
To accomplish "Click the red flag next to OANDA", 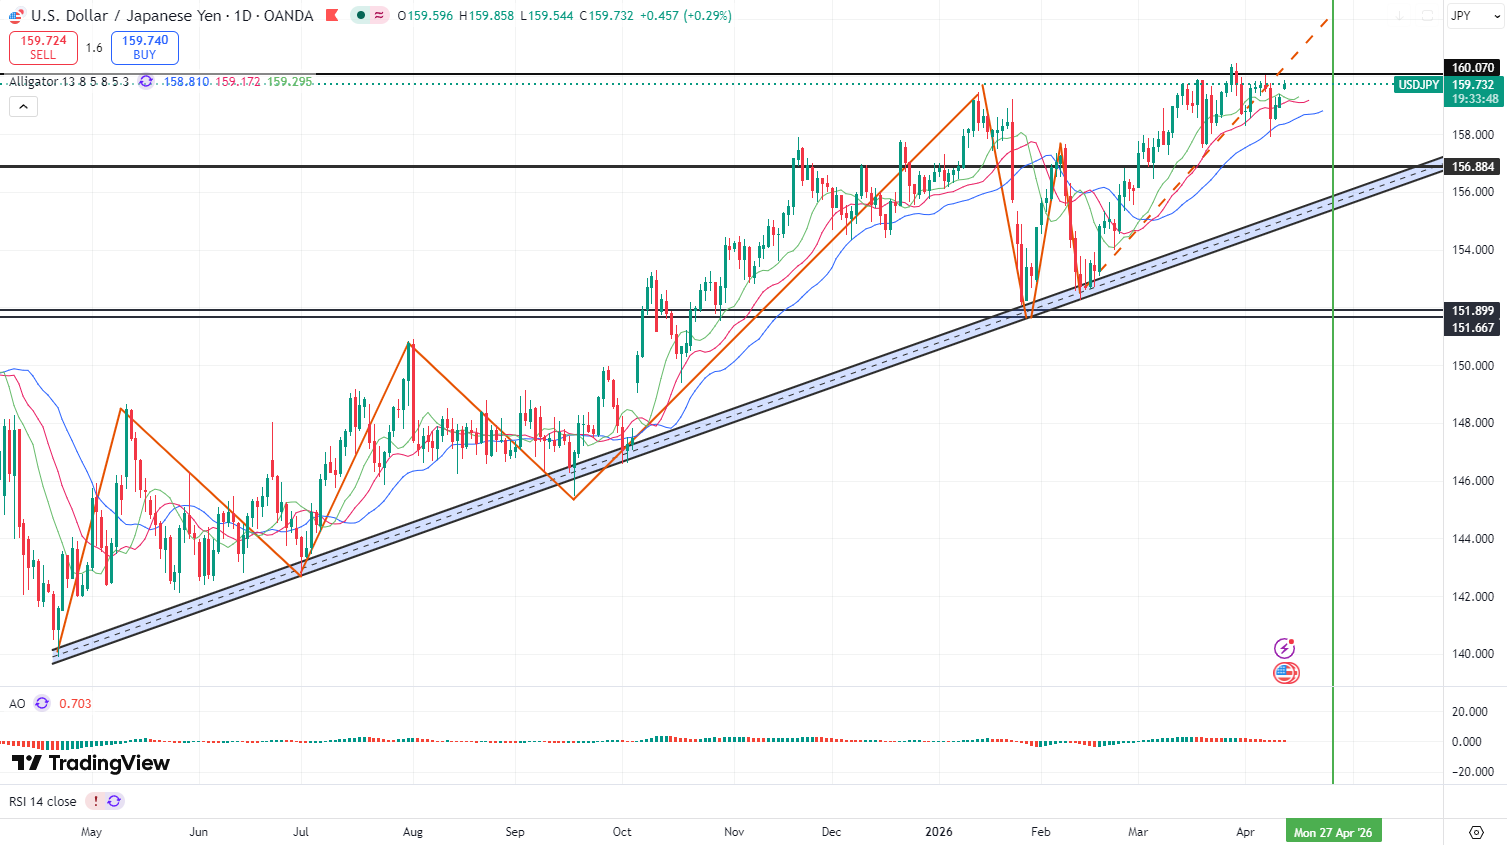I will tap(329, 16).
